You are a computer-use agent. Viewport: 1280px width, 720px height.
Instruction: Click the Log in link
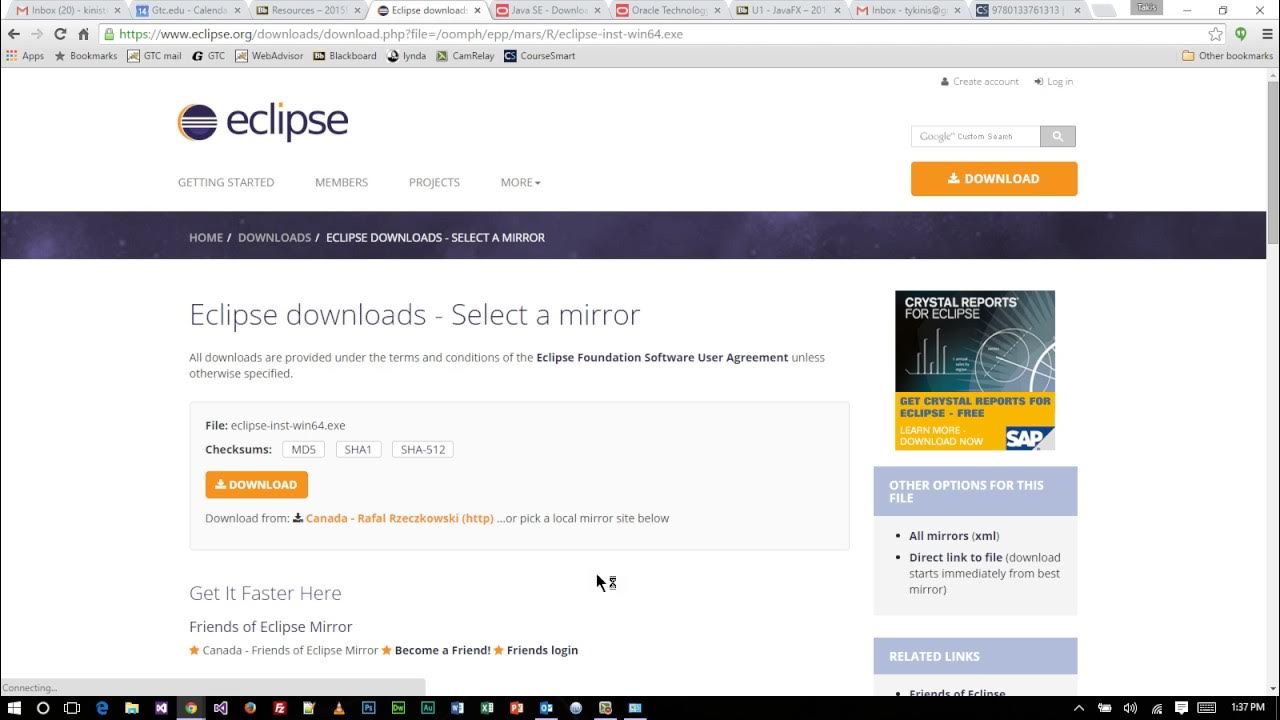pos(1054,81)
